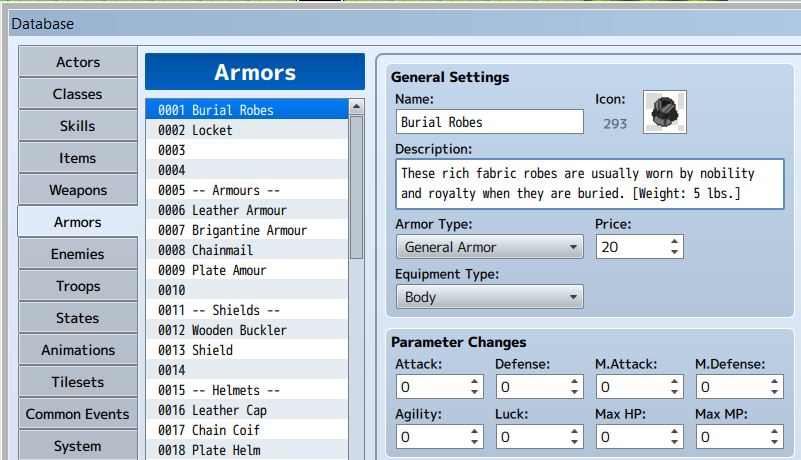Viewport: 801px width, 460px height.
Task: Increase the Max HP parameter stepper
Action: [674, 431]
